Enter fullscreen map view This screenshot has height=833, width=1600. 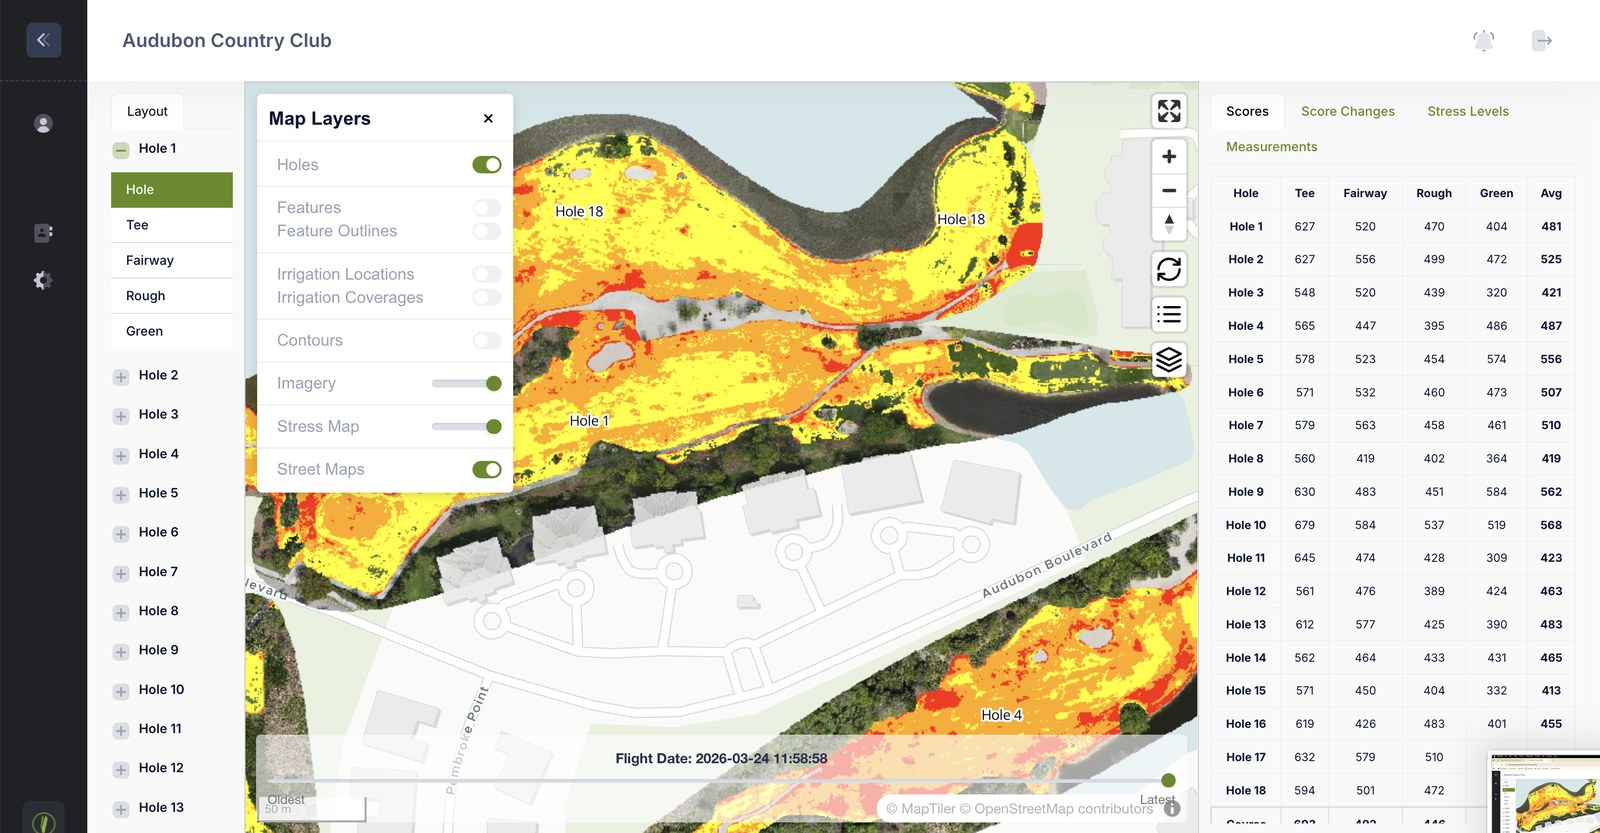tap(1169, 111)
